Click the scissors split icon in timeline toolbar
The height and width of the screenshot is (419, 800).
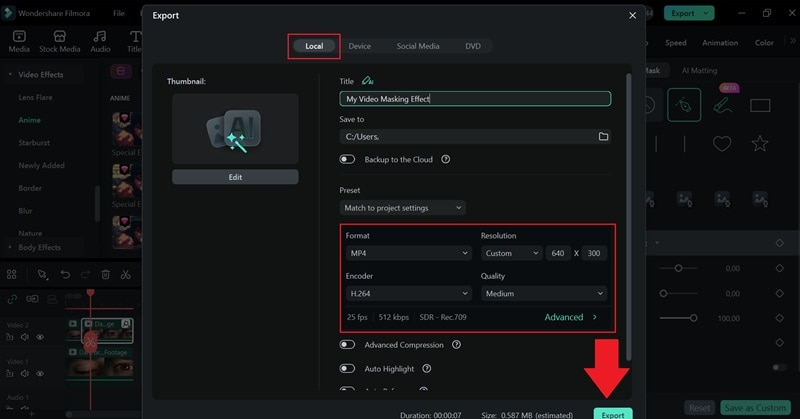[126, 275]
